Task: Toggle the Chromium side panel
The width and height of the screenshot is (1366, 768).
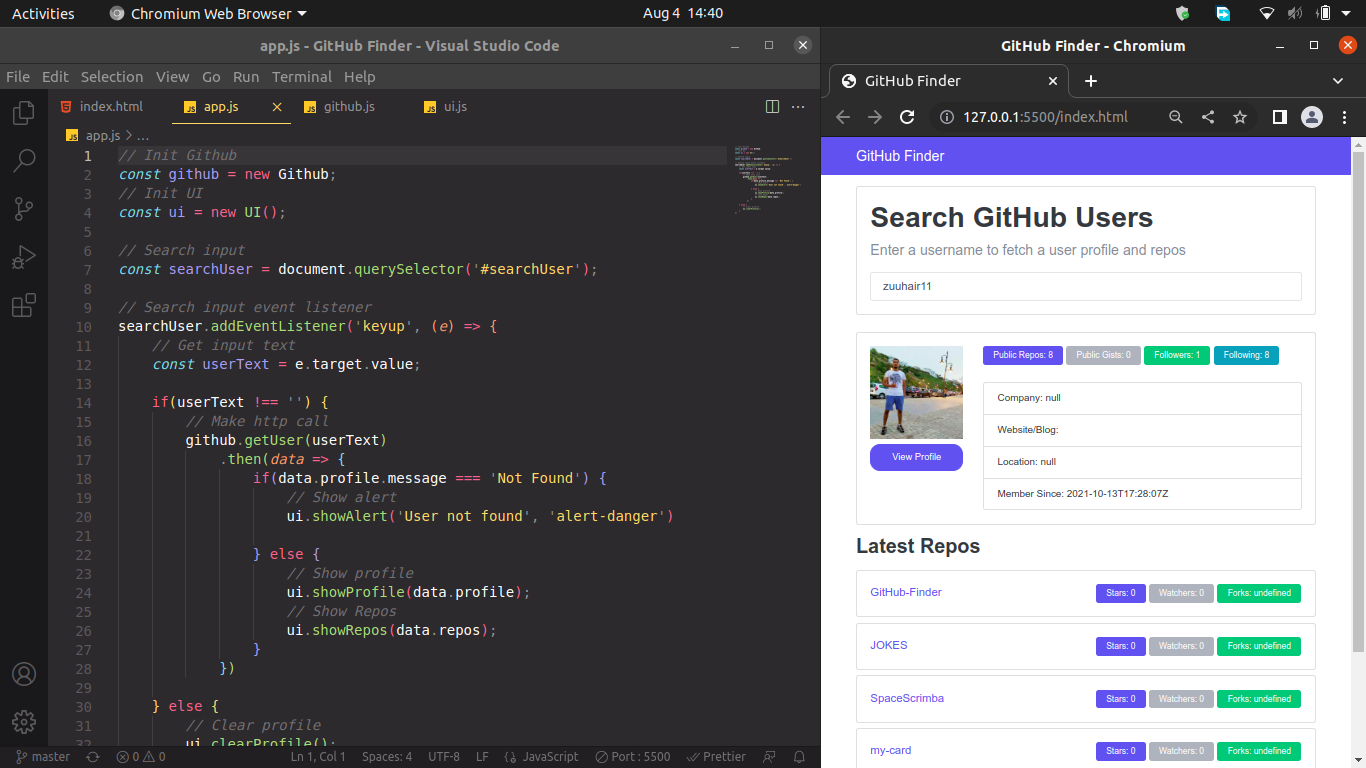Action: tap(1279, 117)
